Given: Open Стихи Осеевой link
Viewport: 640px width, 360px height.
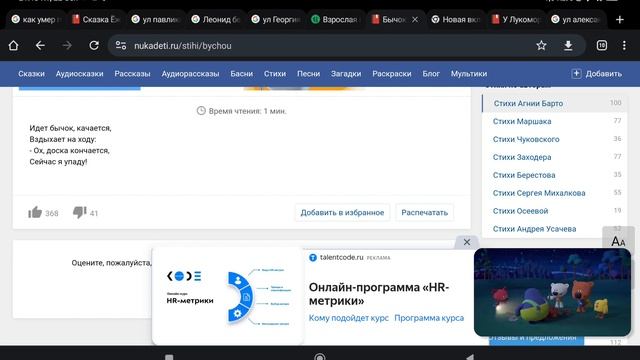Looking at the screenshot, I should coord(520,211).
